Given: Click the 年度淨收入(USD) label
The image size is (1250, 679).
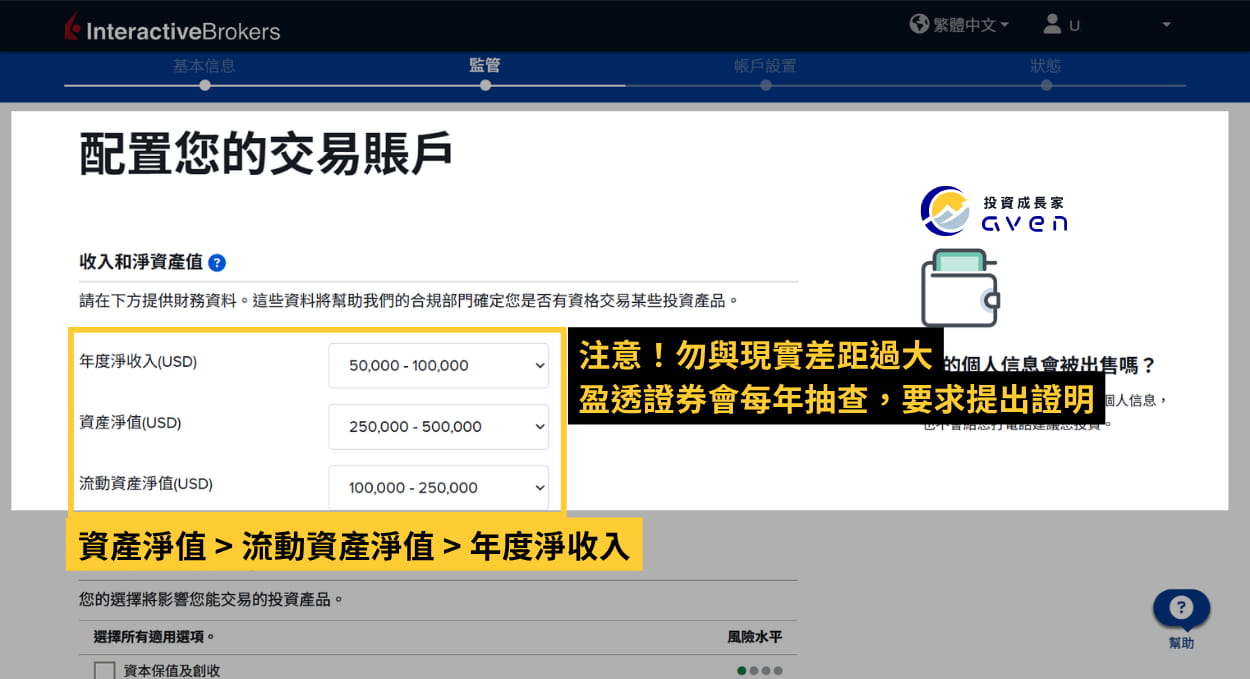Looking at the screenshot, I should point(138,361).
